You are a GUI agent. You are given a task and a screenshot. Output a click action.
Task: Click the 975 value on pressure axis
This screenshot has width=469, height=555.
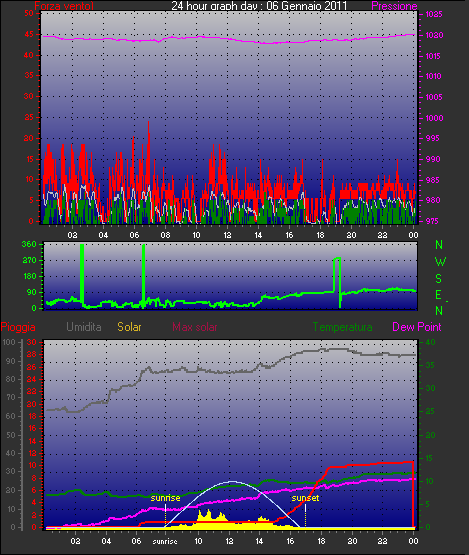[432, 221]
